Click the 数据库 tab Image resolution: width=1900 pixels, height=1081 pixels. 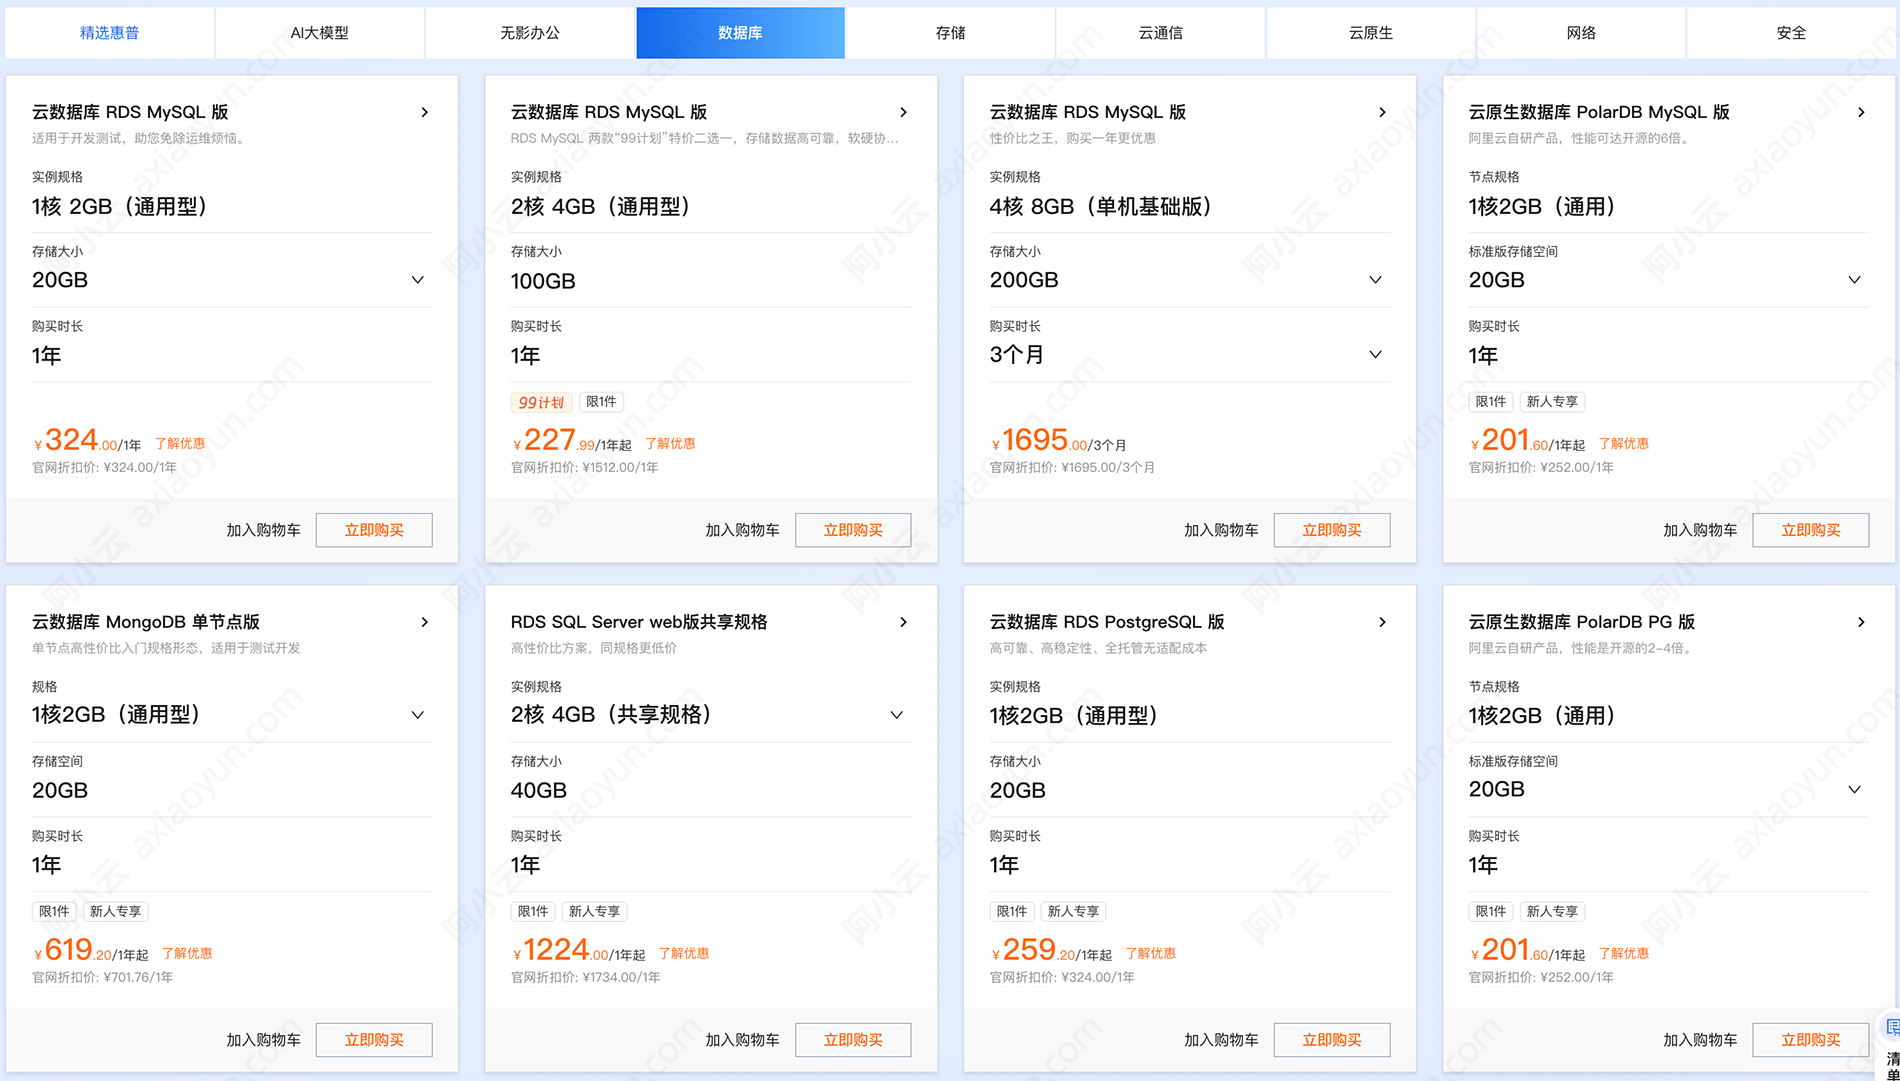pos(740,33)
